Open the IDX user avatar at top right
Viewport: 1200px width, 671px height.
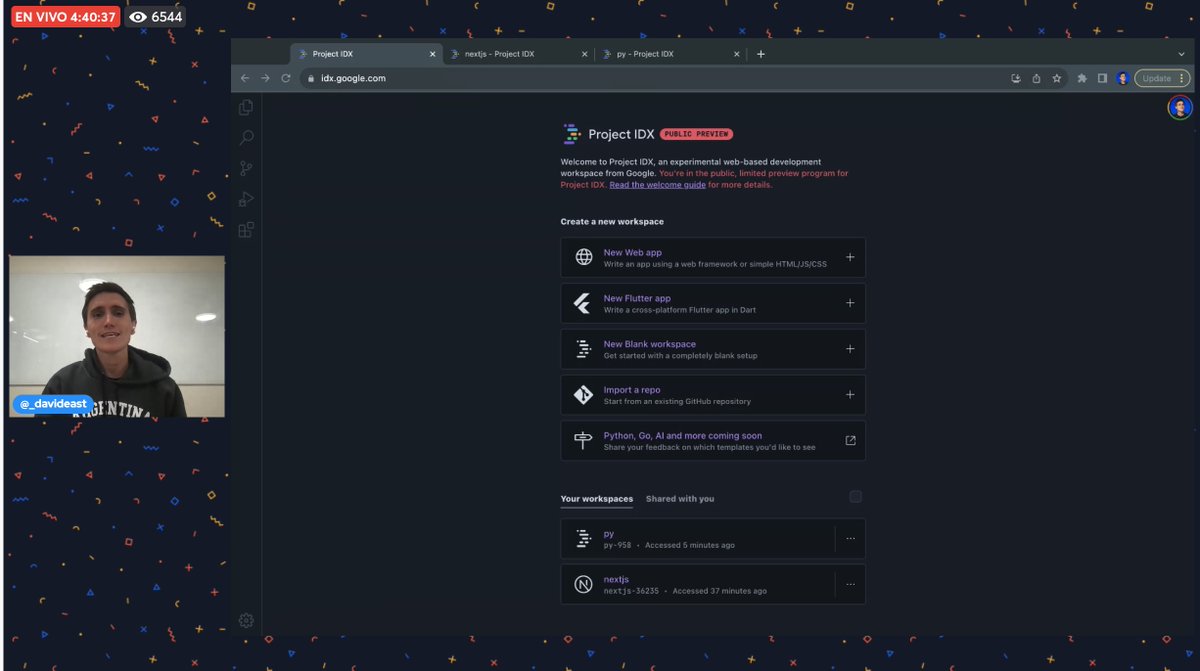(x=1180, y=107)
